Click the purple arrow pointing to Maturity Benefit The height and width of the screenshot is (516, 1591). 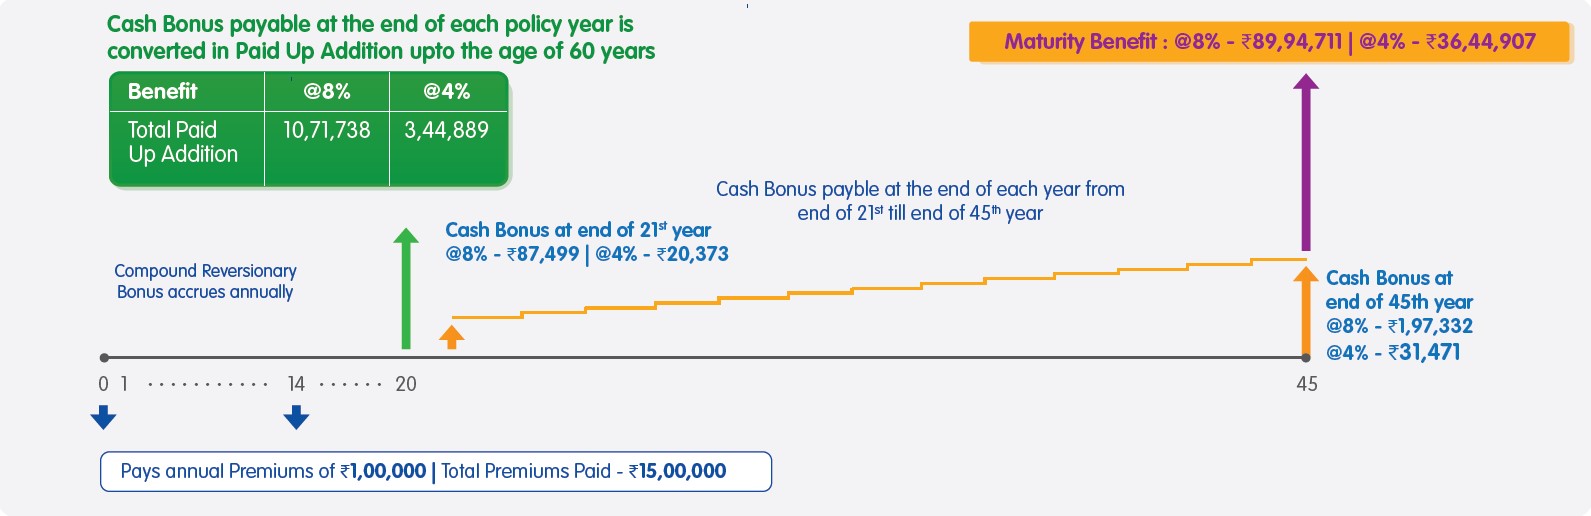click(1305, 163)
